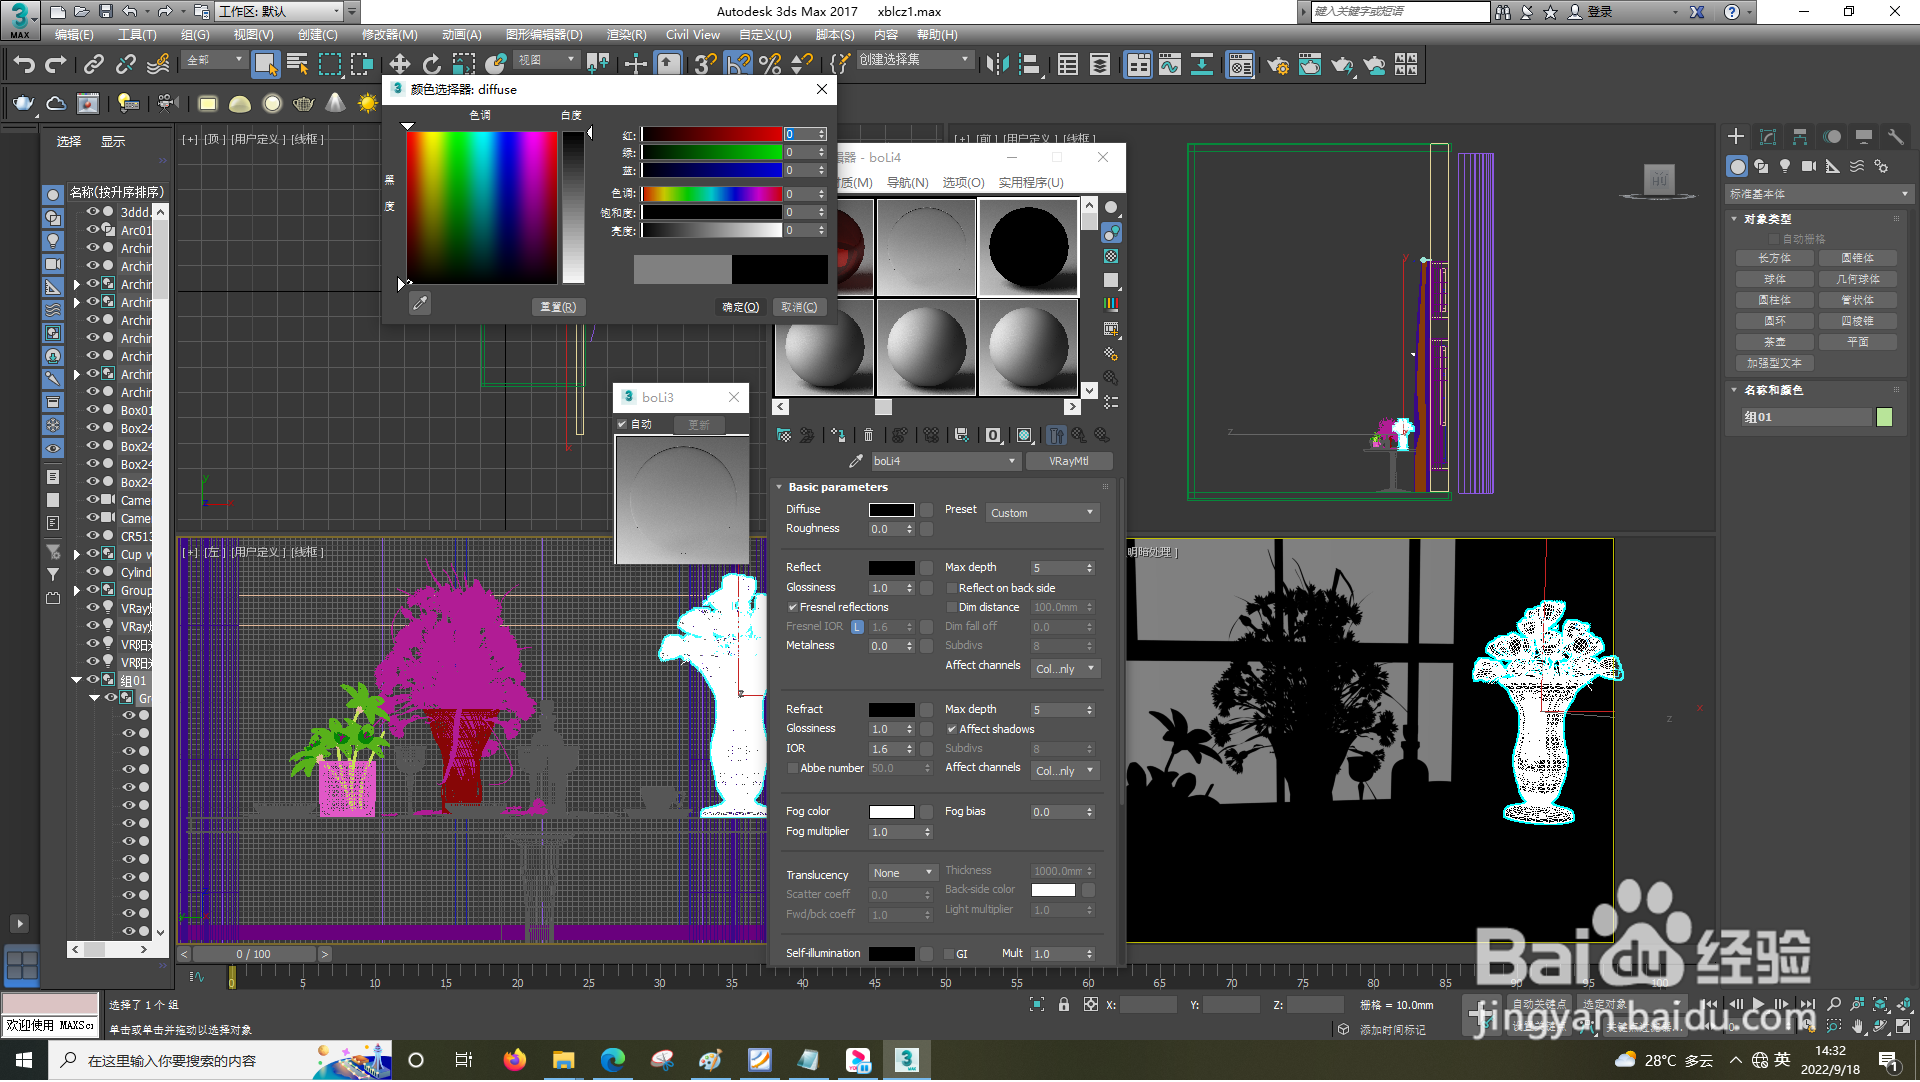This screenshot has height=1082, width=1920.
Task: Choose the Select and Rotate tool
Action: [431, 65]
